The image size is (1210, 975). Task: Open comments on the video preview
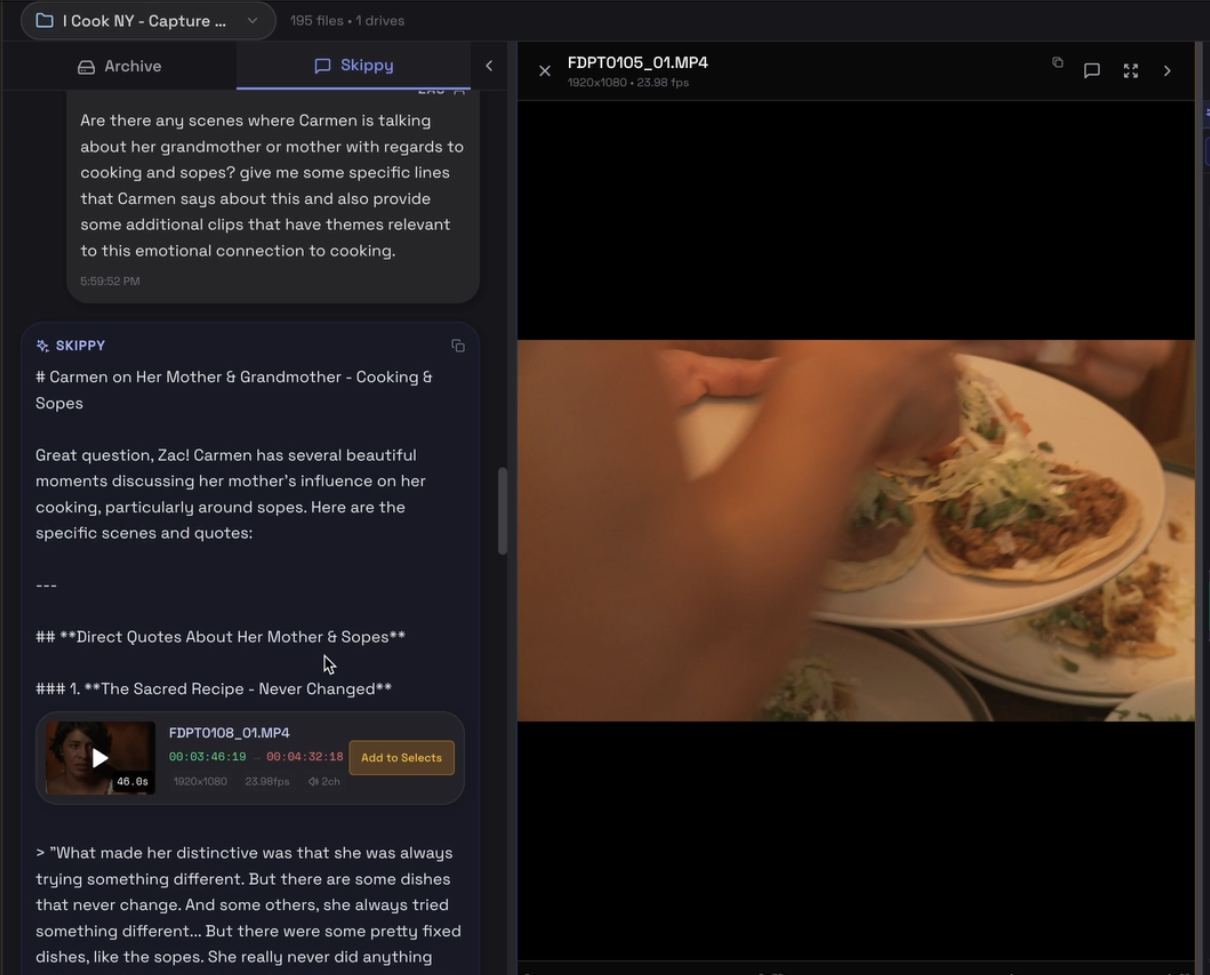point(1092,70)
